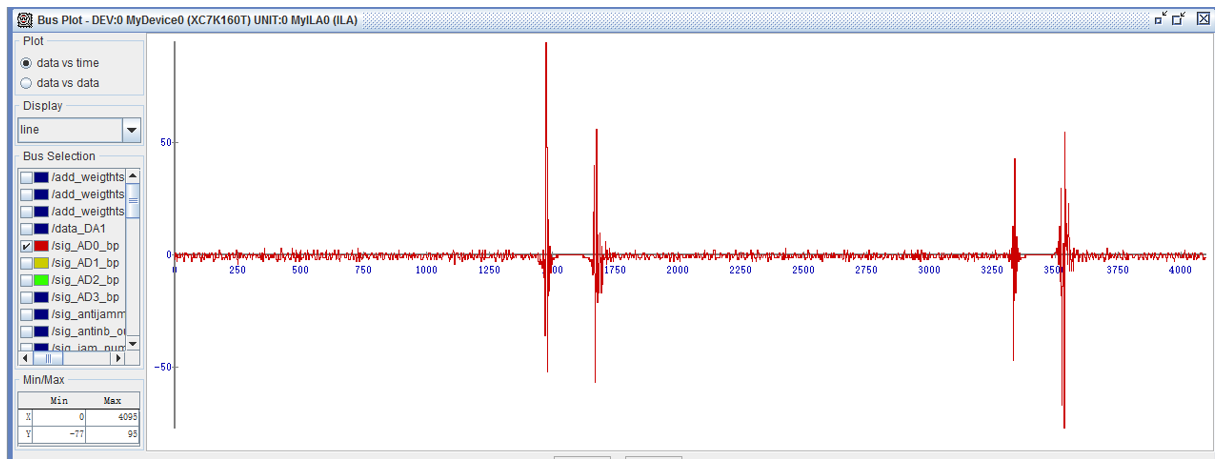
Task: Close the Bus Plot window
Action: (1203, 18)
